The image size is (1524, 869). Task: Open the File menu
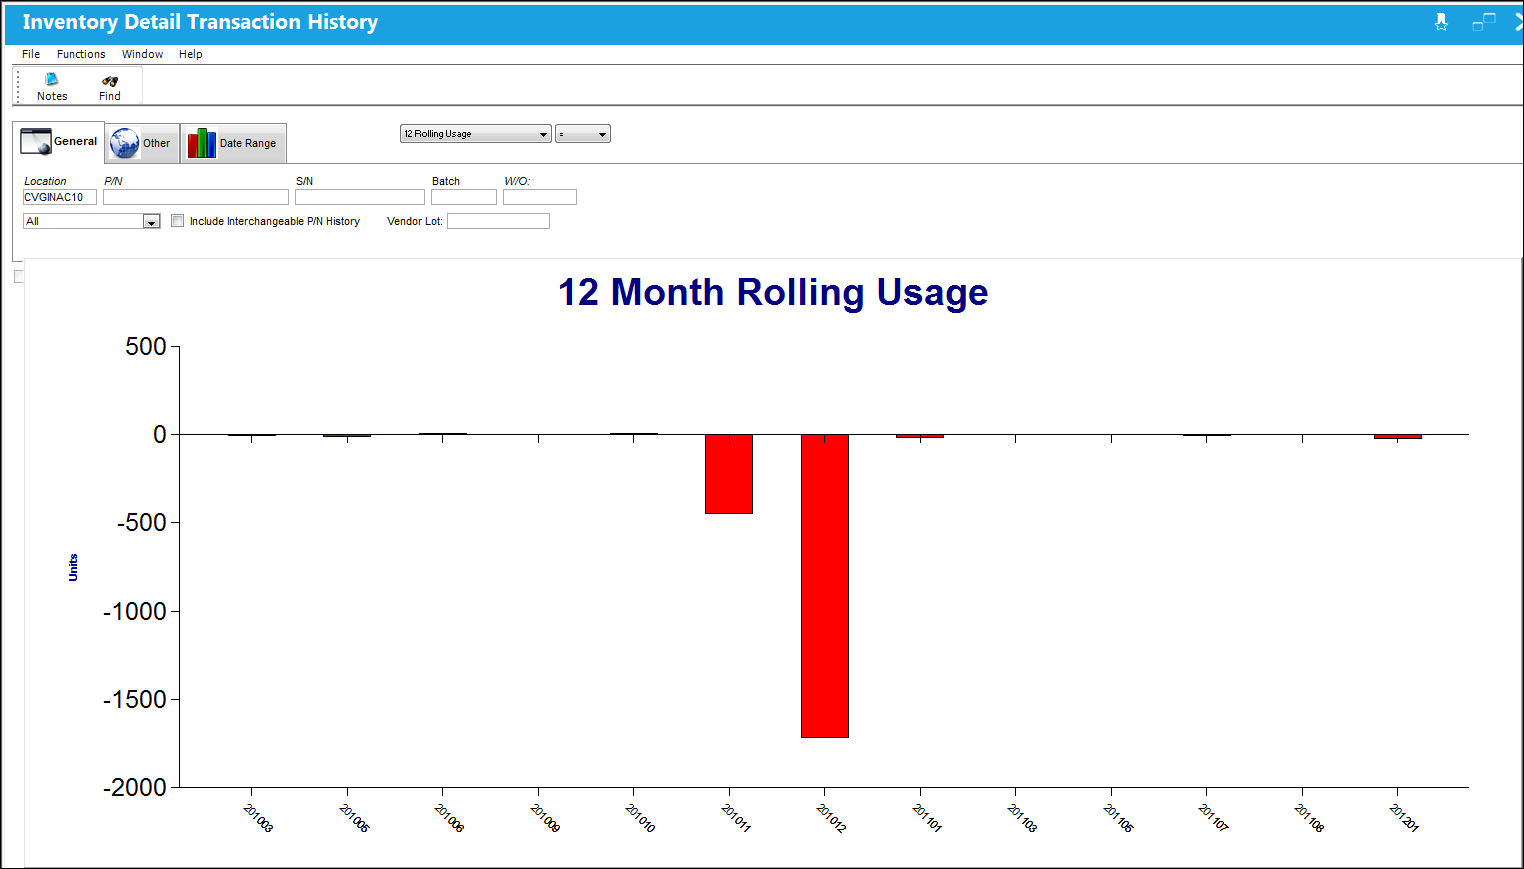[x=31, y=54]
